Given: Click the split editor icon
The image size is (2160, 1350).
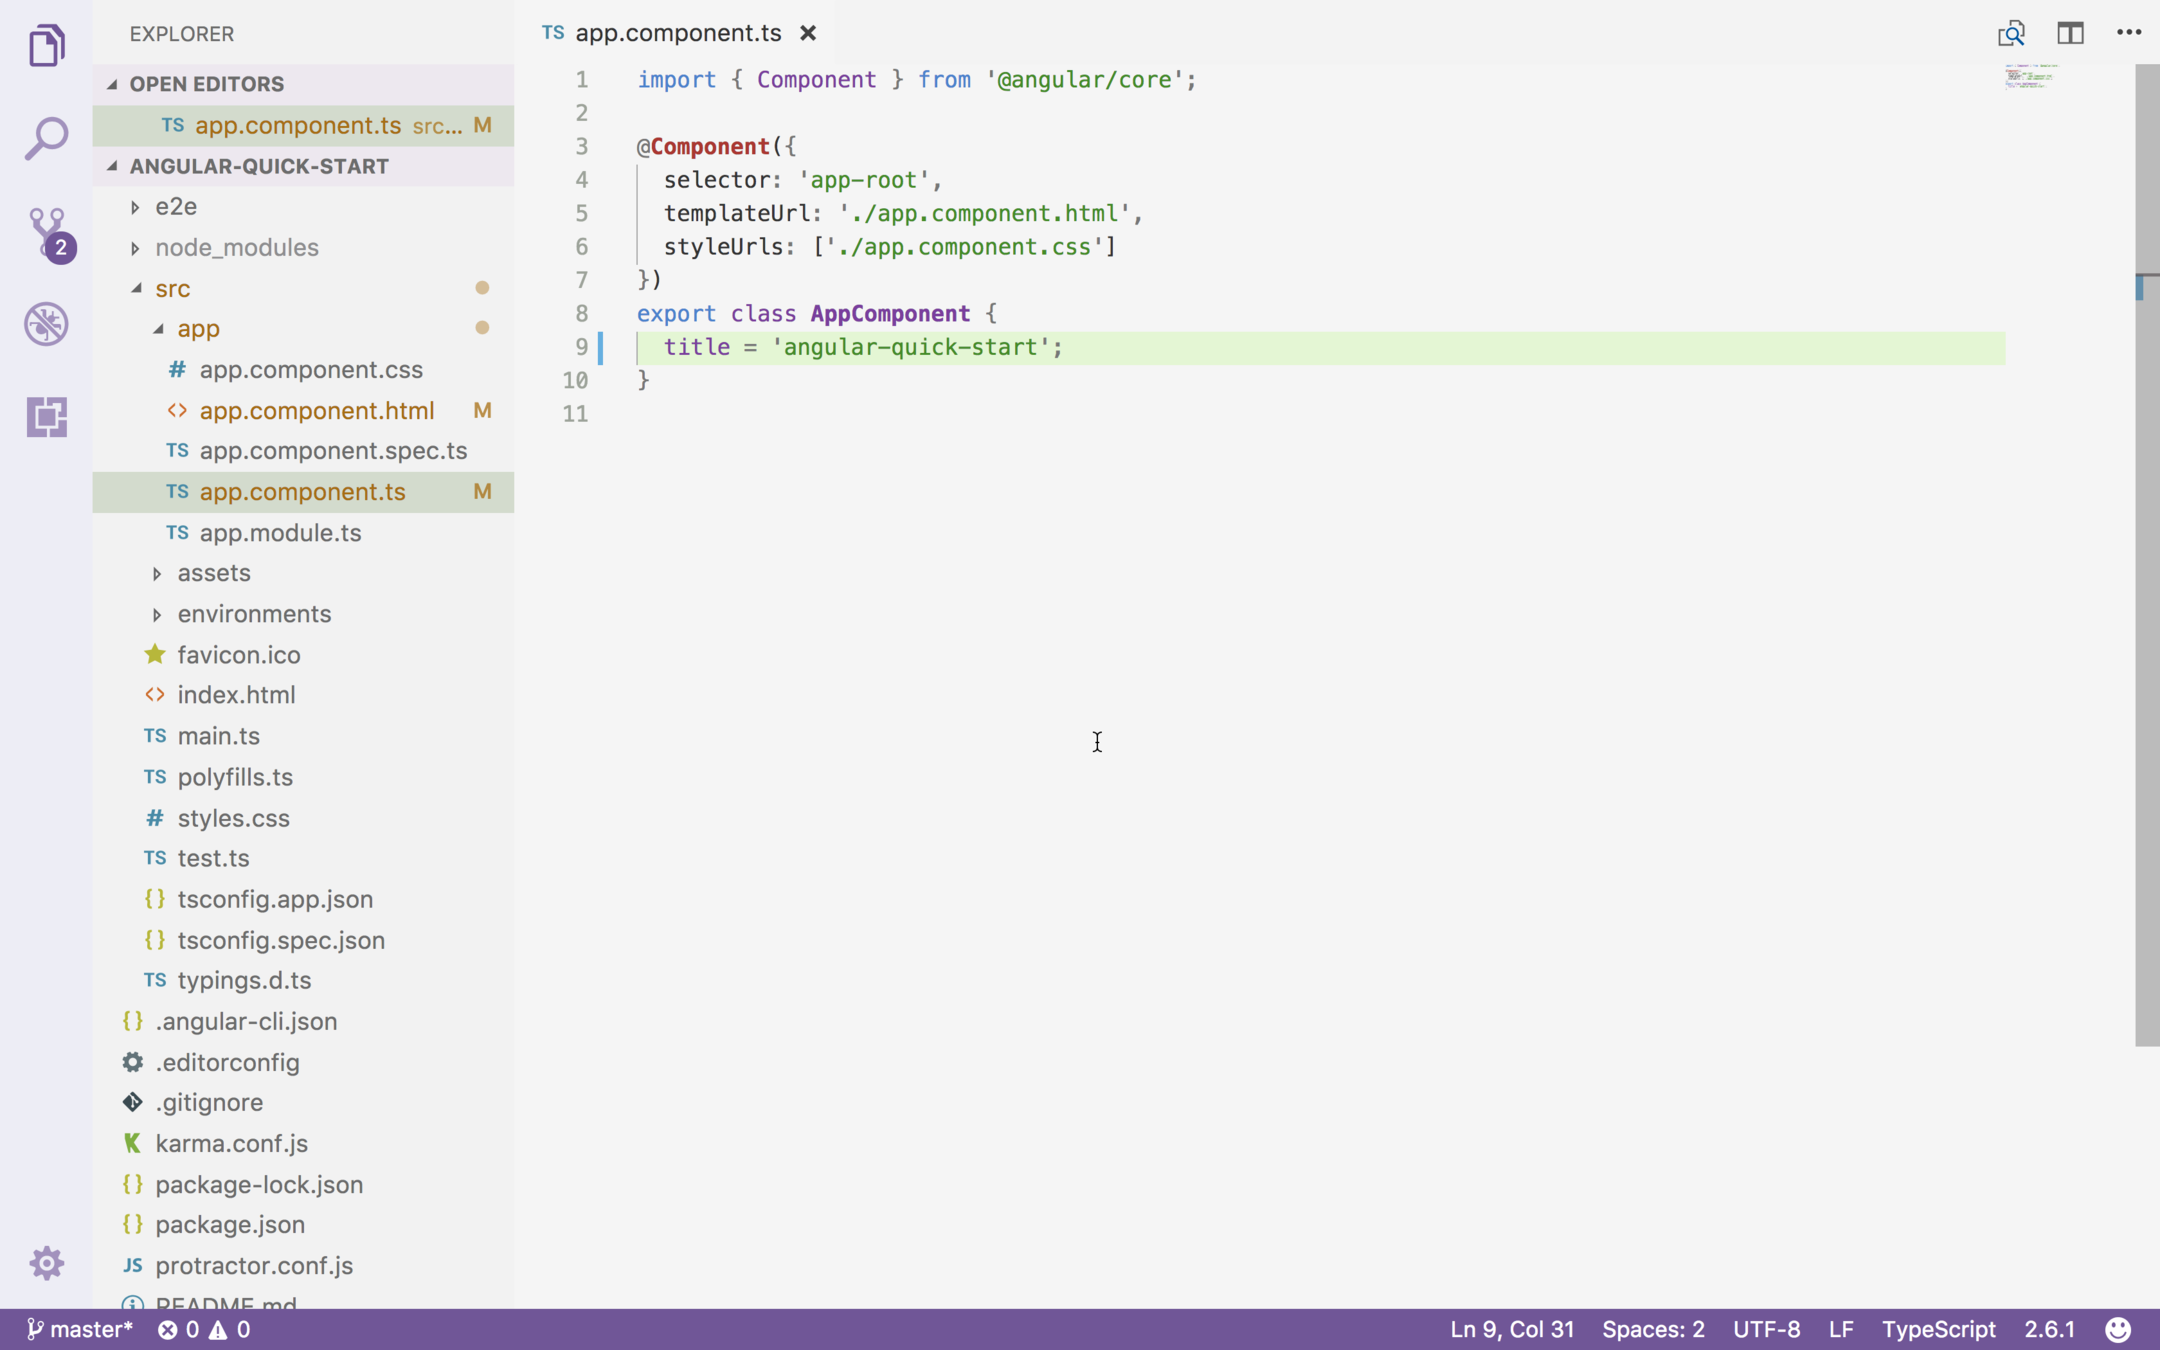Looking at the screenshot, I should click(x=2070, y=33).
